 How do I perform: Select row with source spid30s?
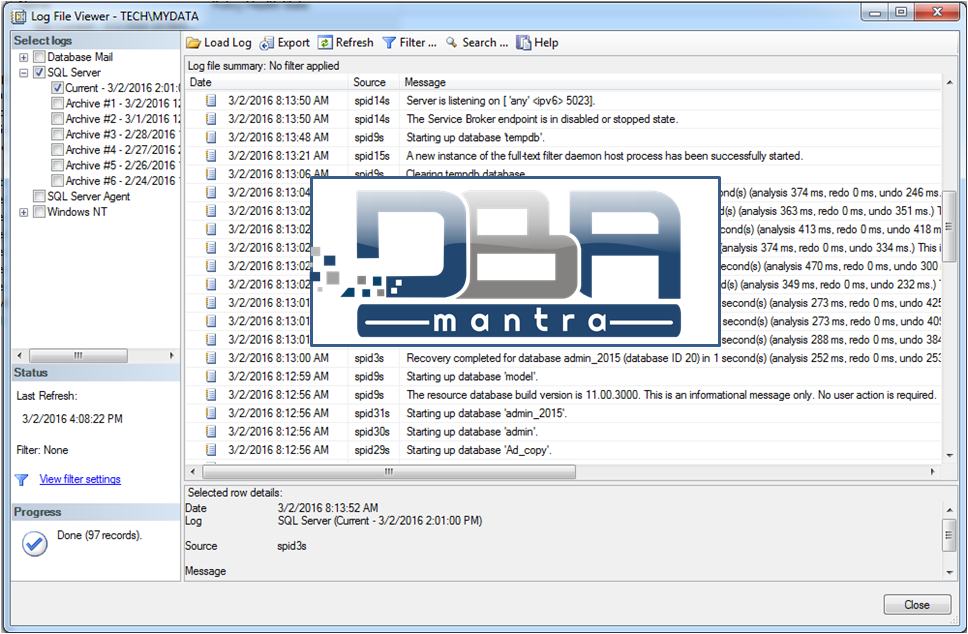coord(564,432)
